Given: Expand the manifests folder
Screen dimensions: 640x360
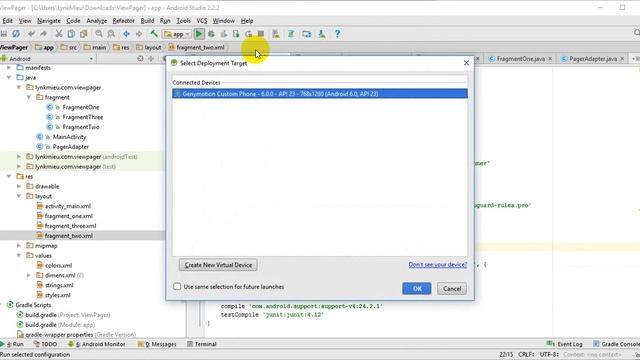Looking at the screenshot, I should (x=9, y=68).
